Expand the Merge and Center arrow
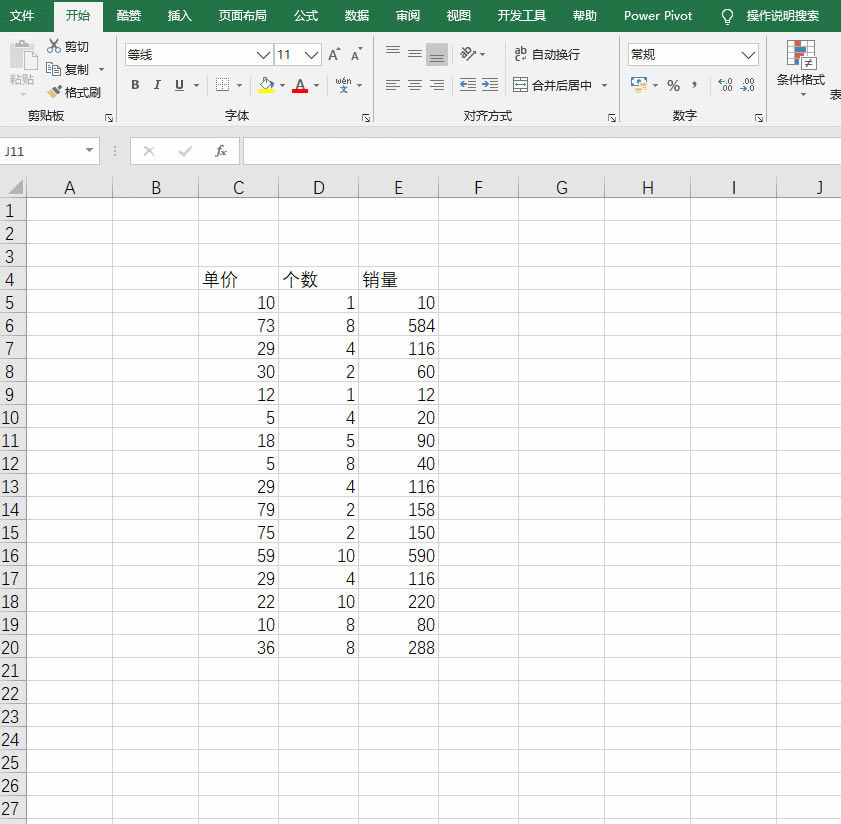 [604, 85]
